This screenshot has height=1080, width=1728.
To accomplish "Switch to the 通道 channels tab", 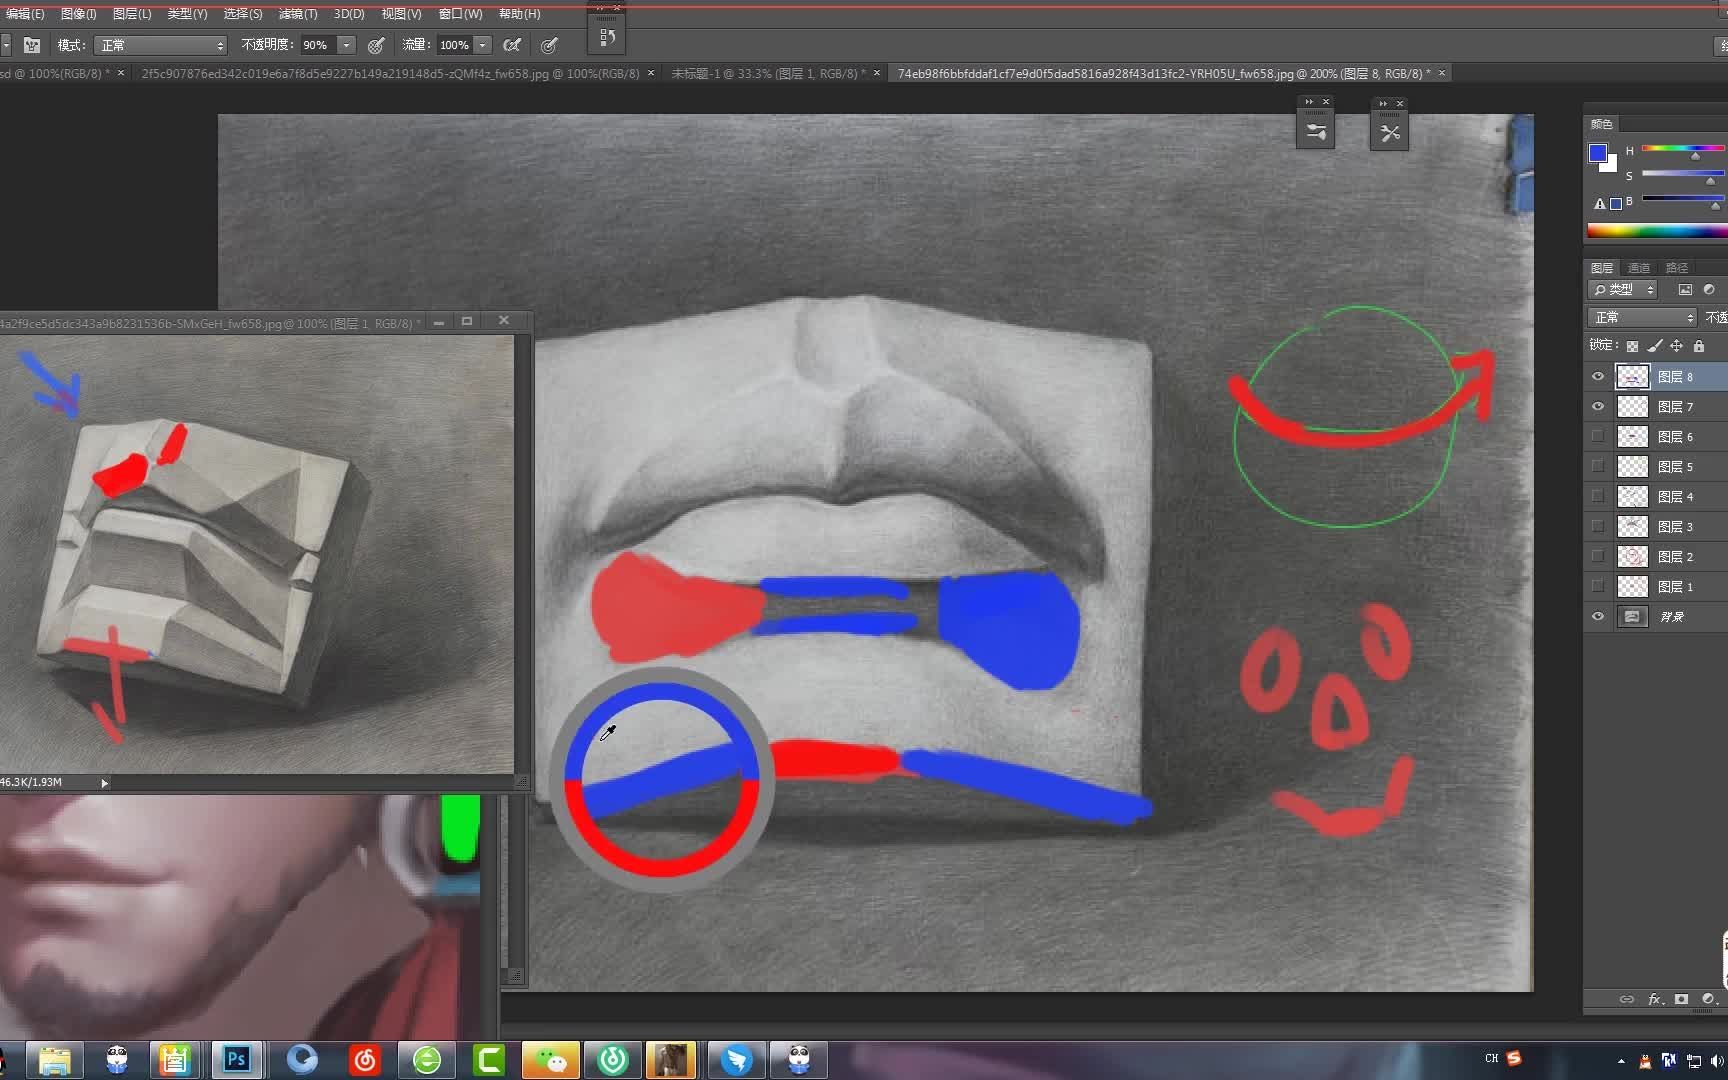I will tap(1638, 268).
